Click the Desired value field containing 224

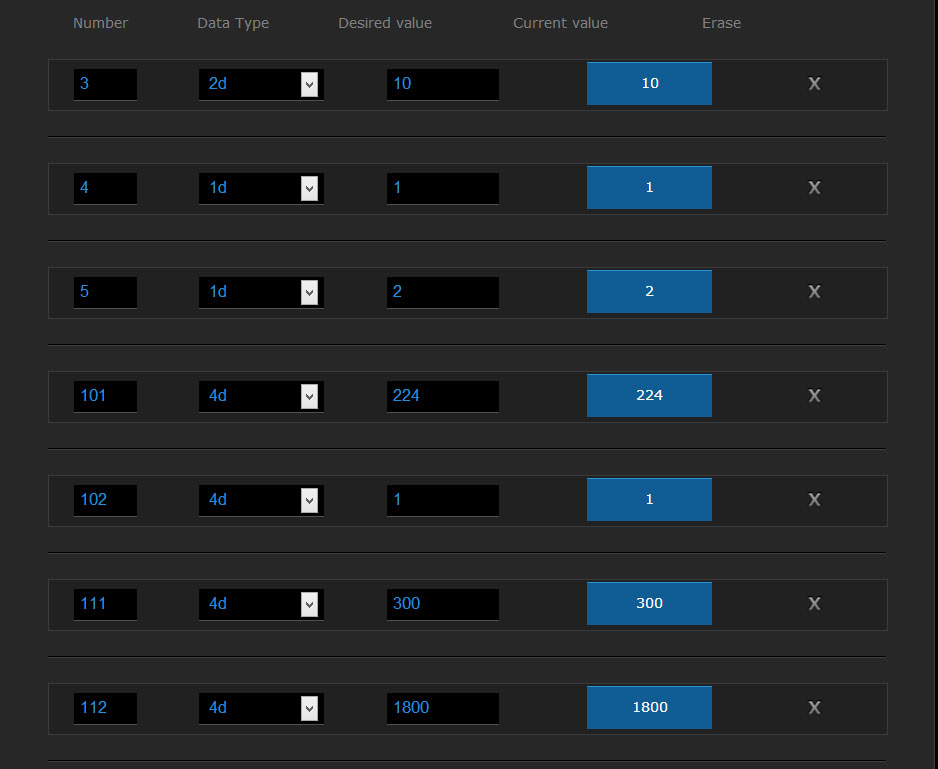(x=442, y=396)
